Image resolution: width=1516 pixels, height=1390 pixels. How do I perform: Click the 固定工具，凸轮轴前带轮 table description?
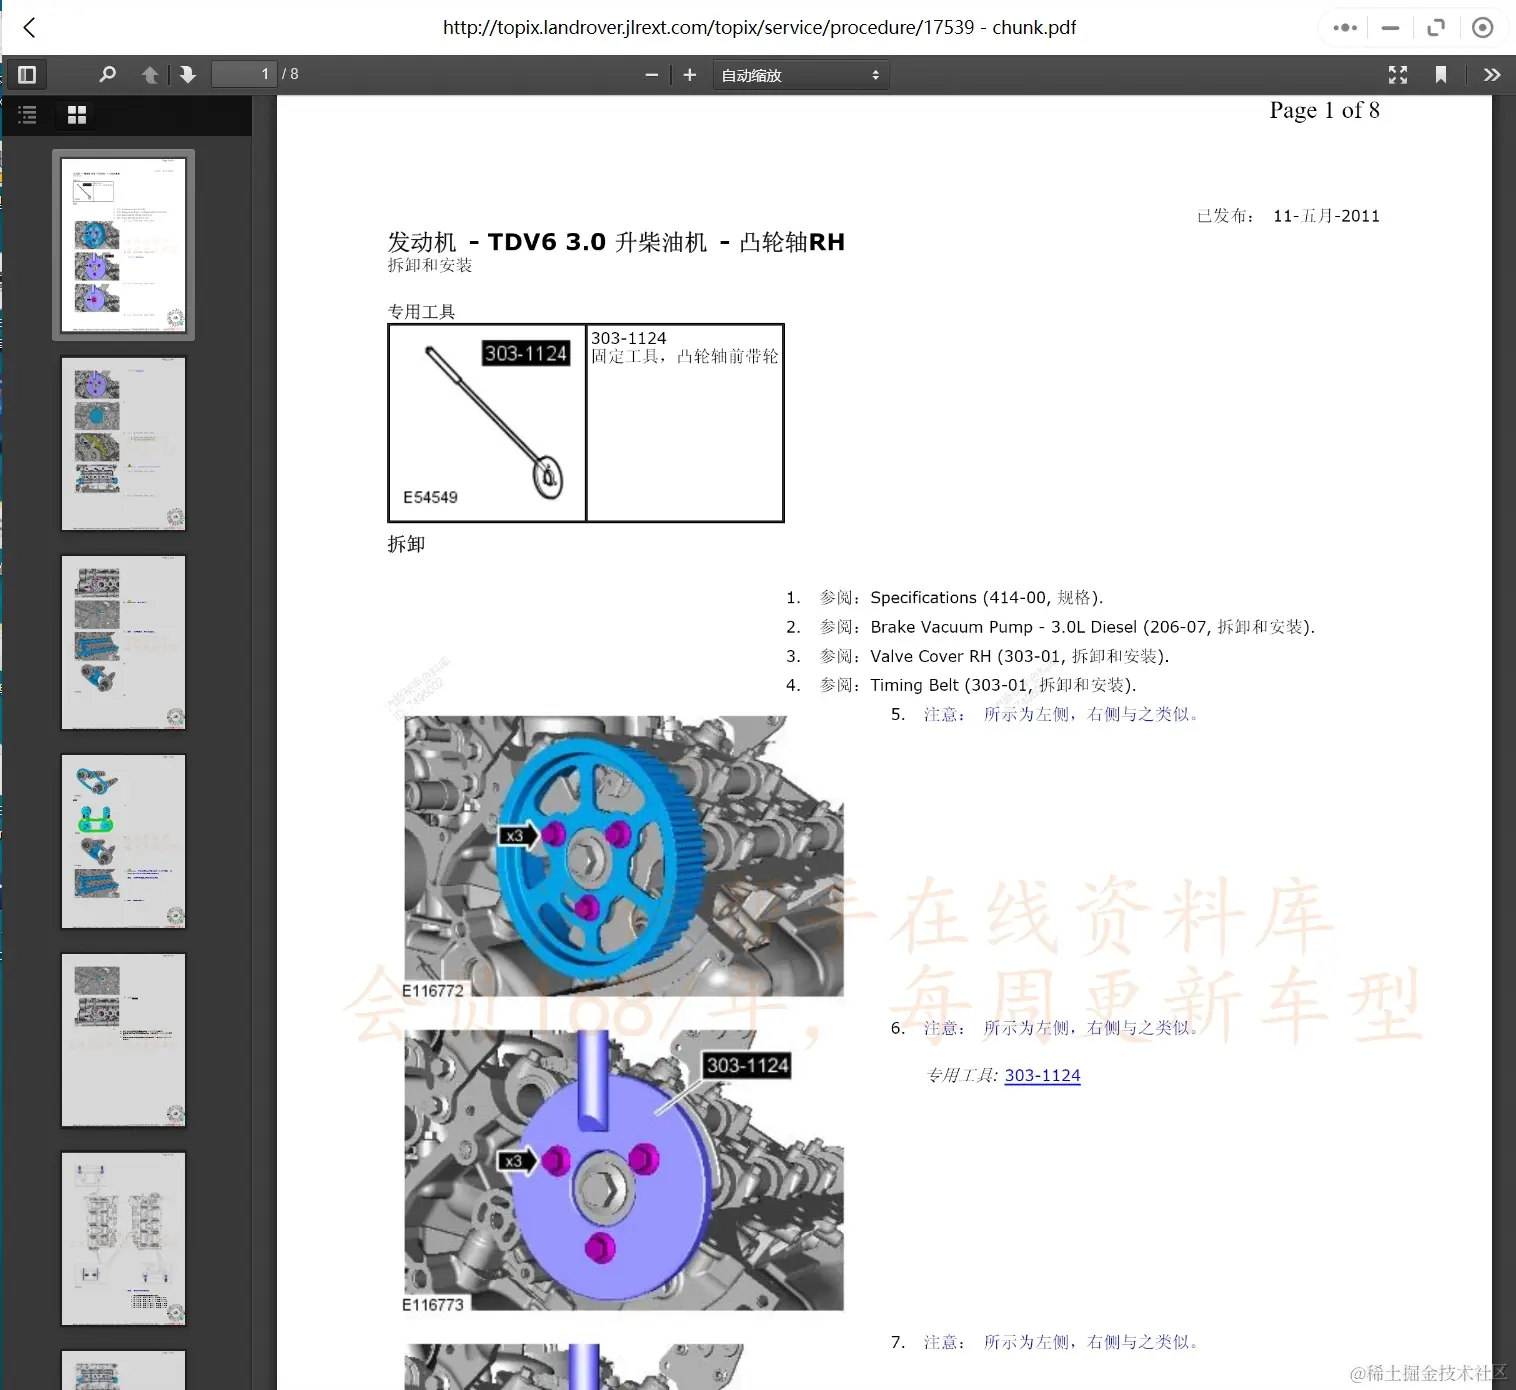(685, 357)
